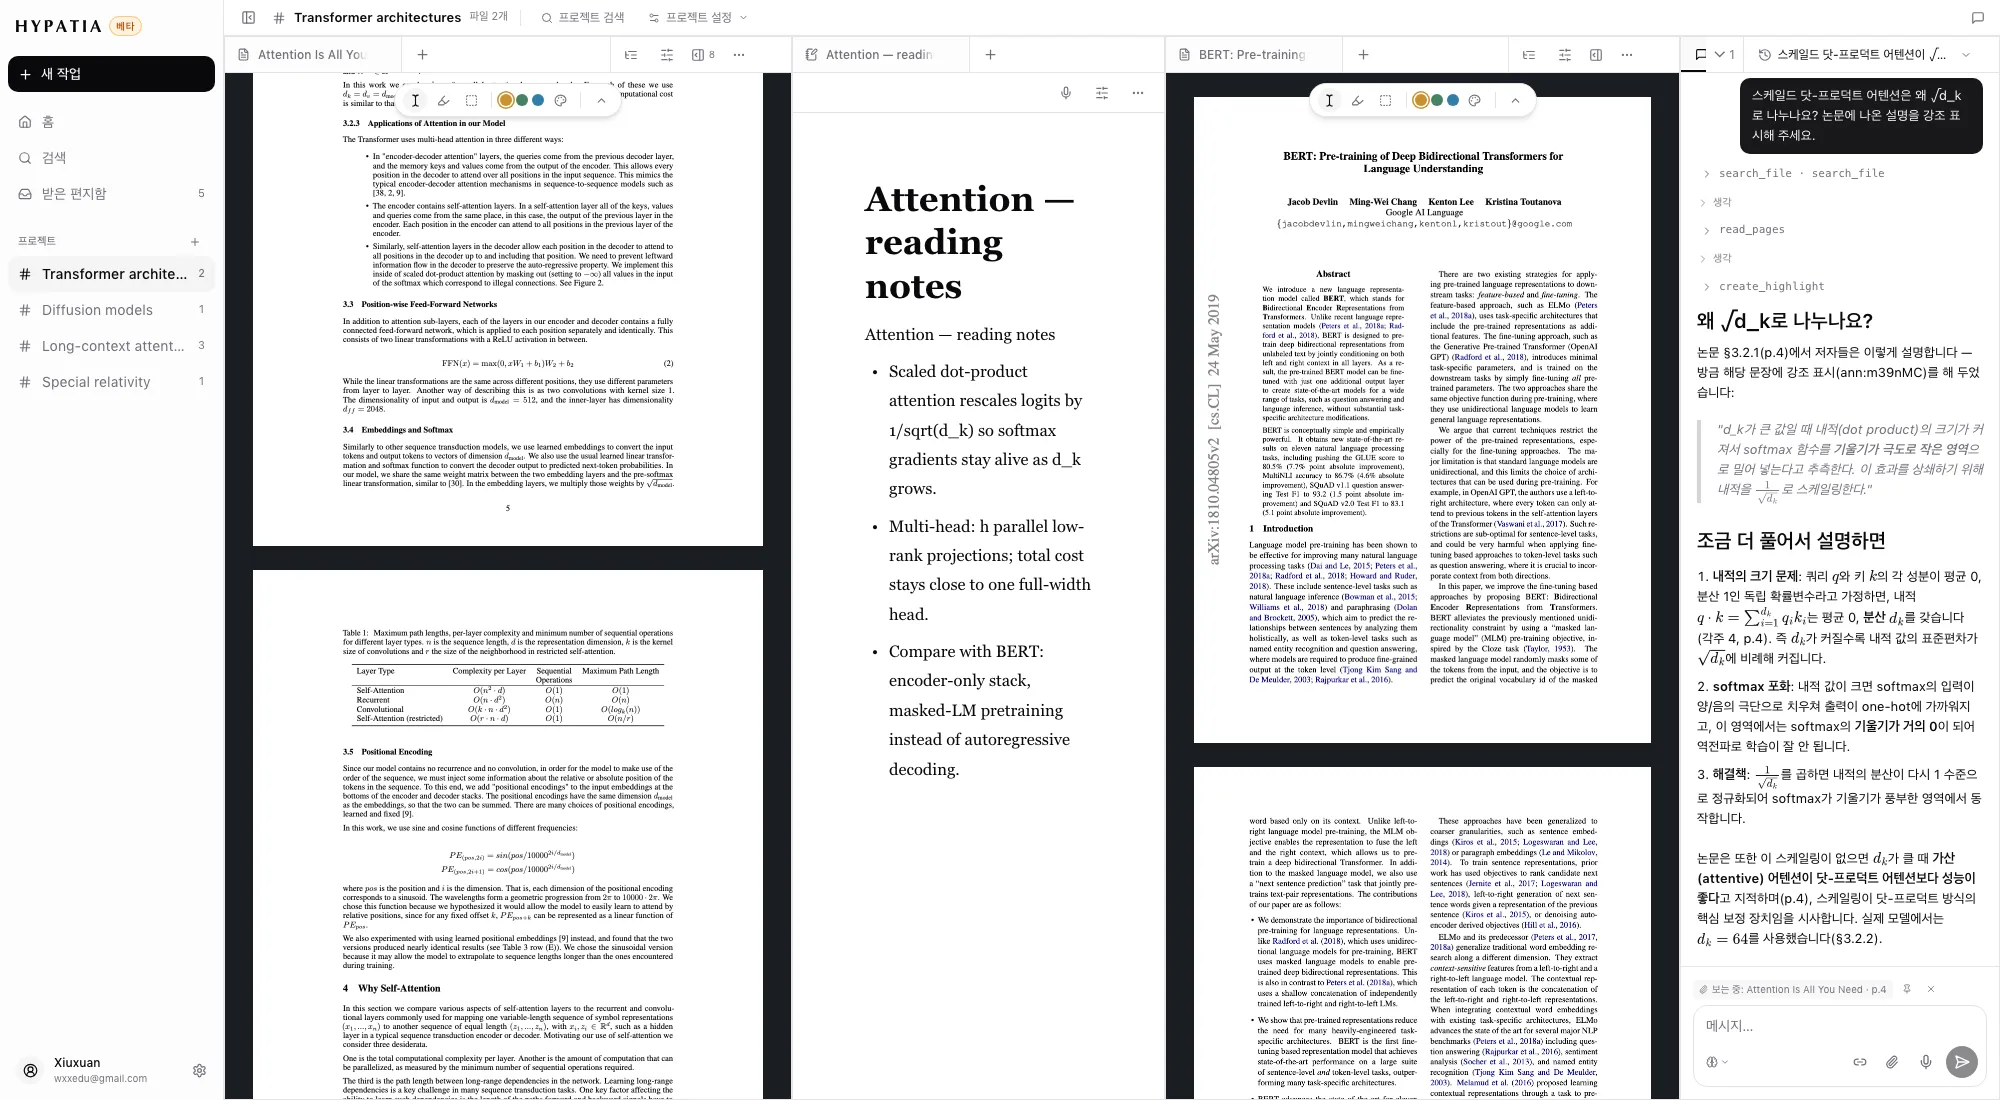The height and width of the screenshot is (1100, 2000).
Task: Expand the read_pages tool call step
Action: pyautogui.click(x=1744, y=230)
